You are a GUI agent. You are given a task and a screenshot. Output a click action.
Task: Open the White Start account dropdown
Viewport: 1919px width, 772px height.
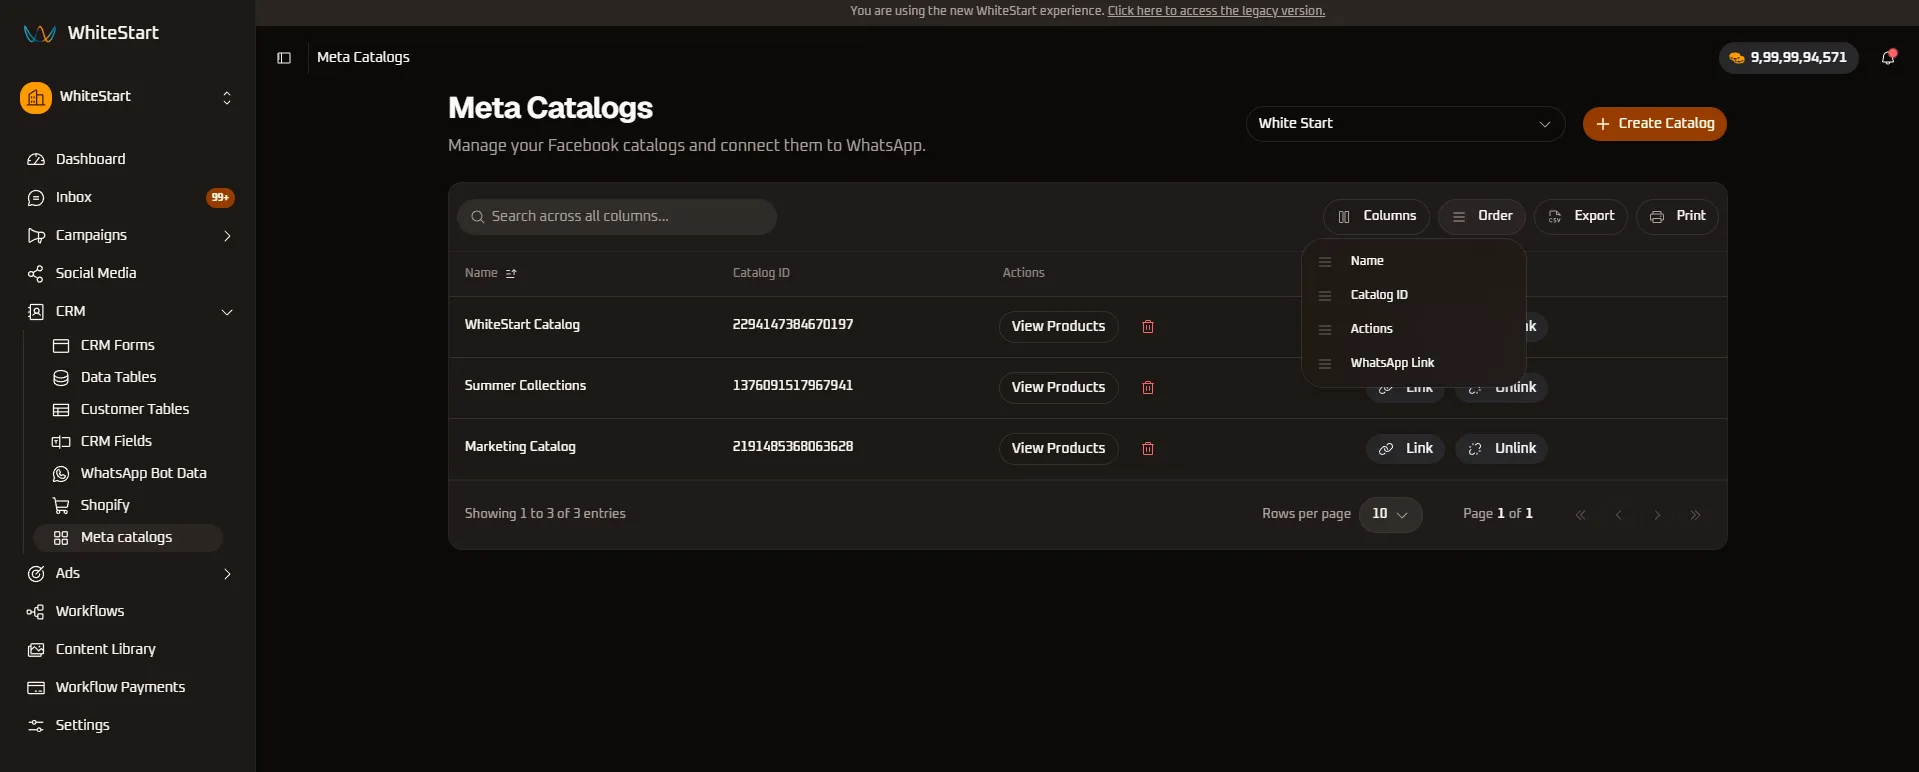pos(1405,124)
